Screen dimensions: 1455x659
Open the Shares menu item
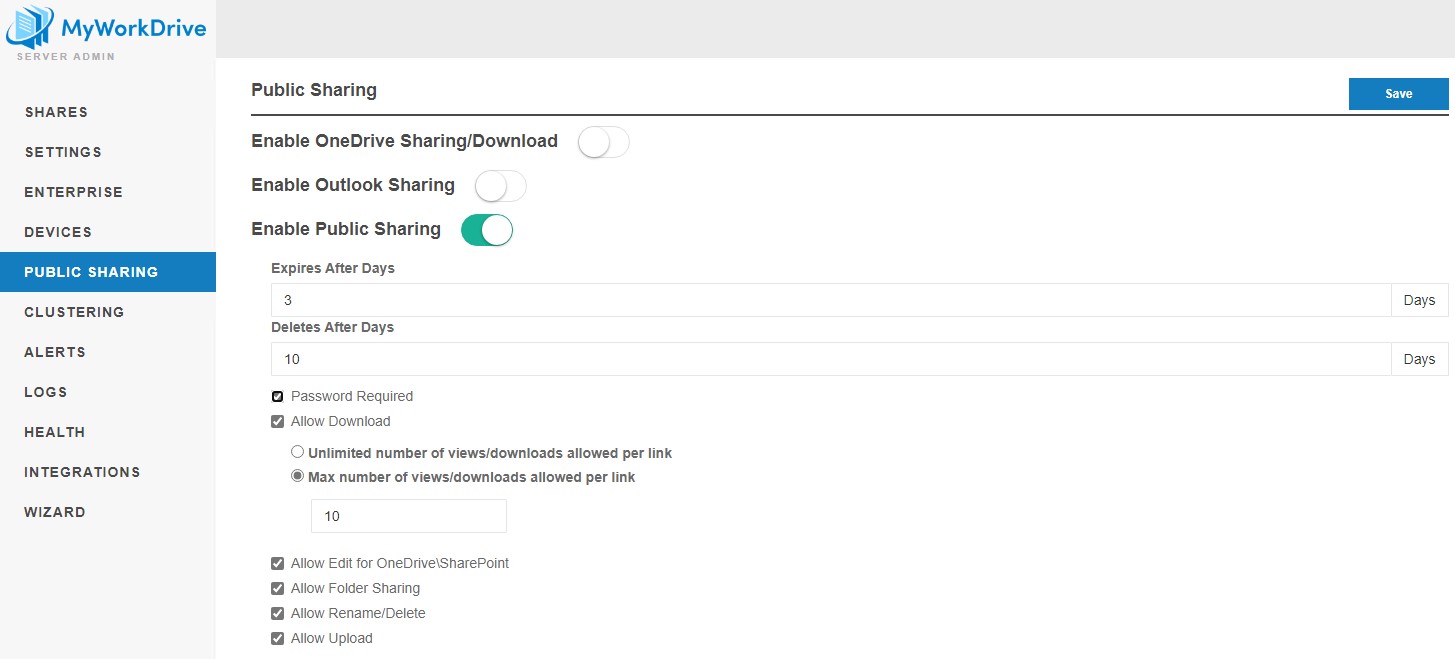pyautogui.click(x=56, y=112)
